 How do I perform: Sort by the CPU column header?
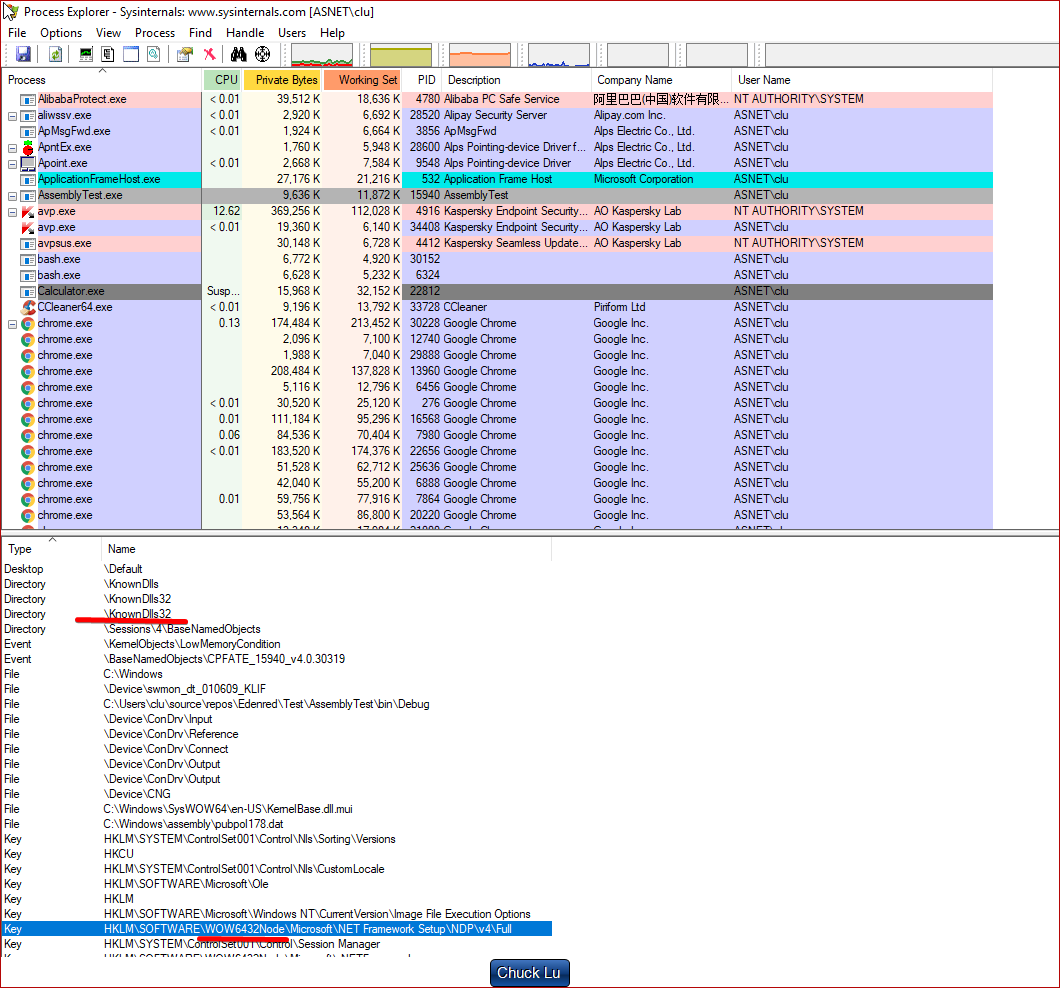tap(222, 80)
